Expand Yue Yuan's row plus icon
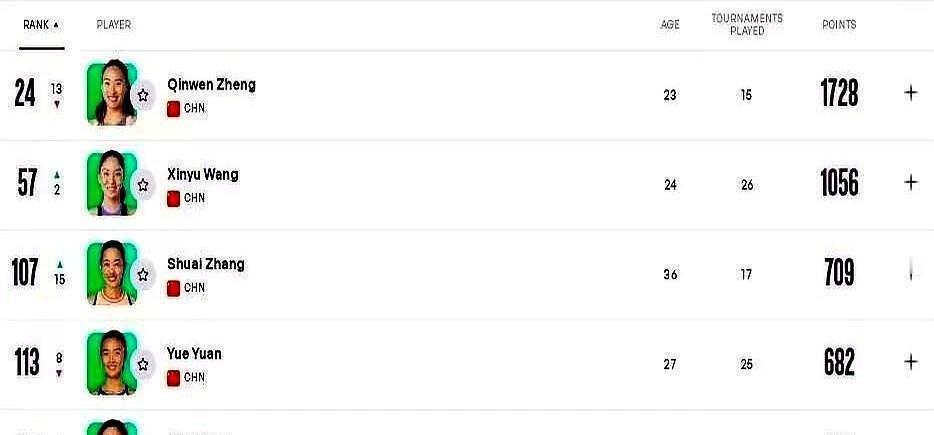The width and height of the screenshot is (934, 435). tap(911, 362)
